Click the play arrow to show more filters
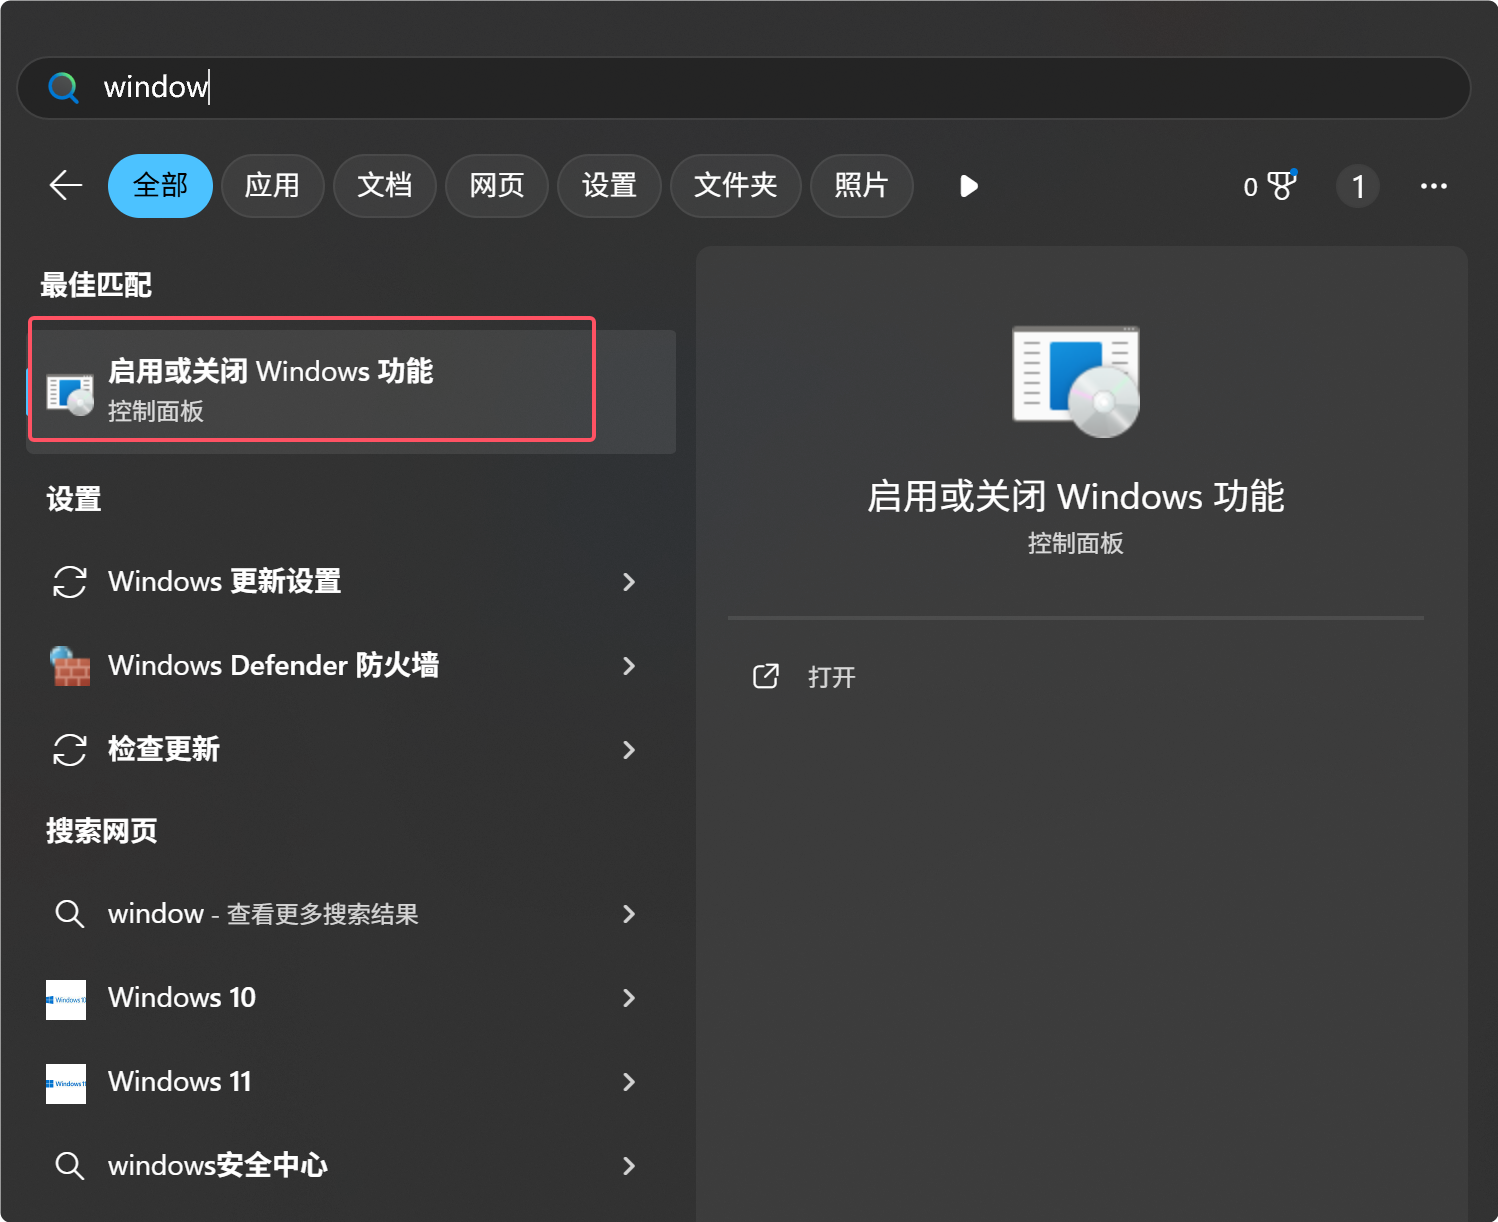This screenshot has width=1498, height=1222. point(968,186)
